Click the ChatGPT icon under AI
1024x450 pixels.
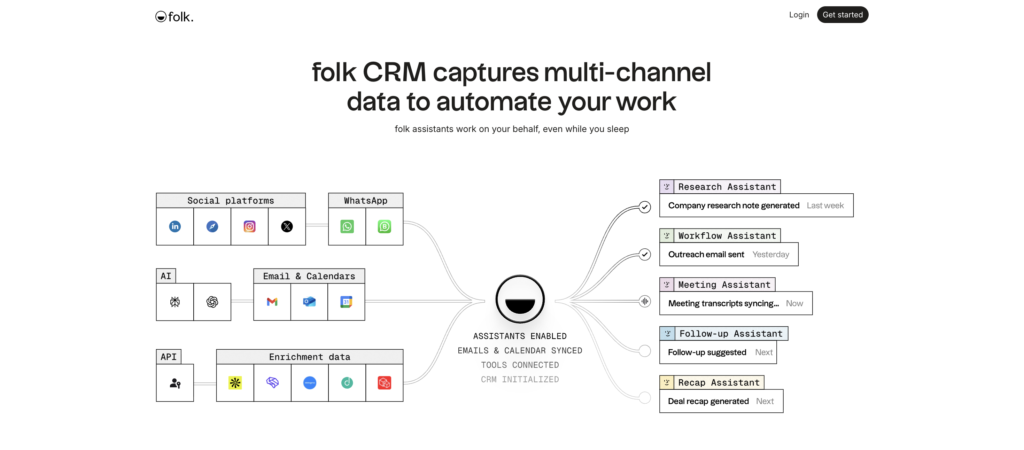[212, 302]
